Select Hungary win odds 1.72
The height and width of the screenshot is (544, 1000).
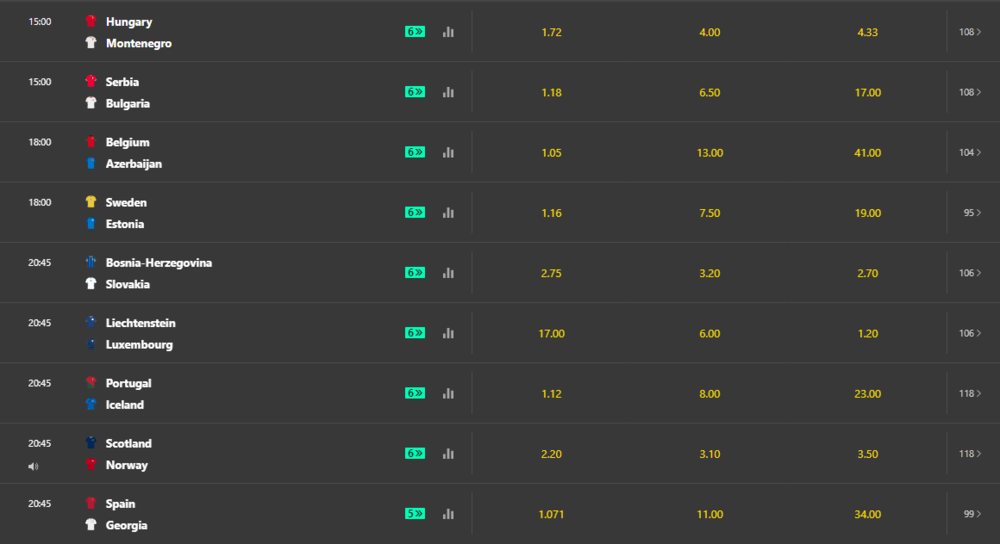(552, 32)
